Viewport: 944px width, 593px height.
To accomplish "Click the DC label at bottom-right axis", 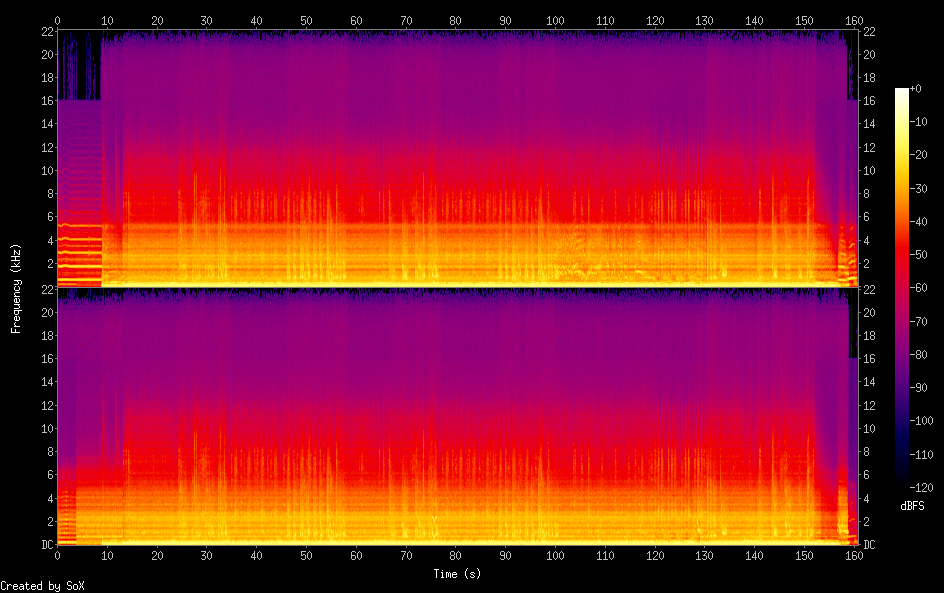I will (x=869, y=544).
